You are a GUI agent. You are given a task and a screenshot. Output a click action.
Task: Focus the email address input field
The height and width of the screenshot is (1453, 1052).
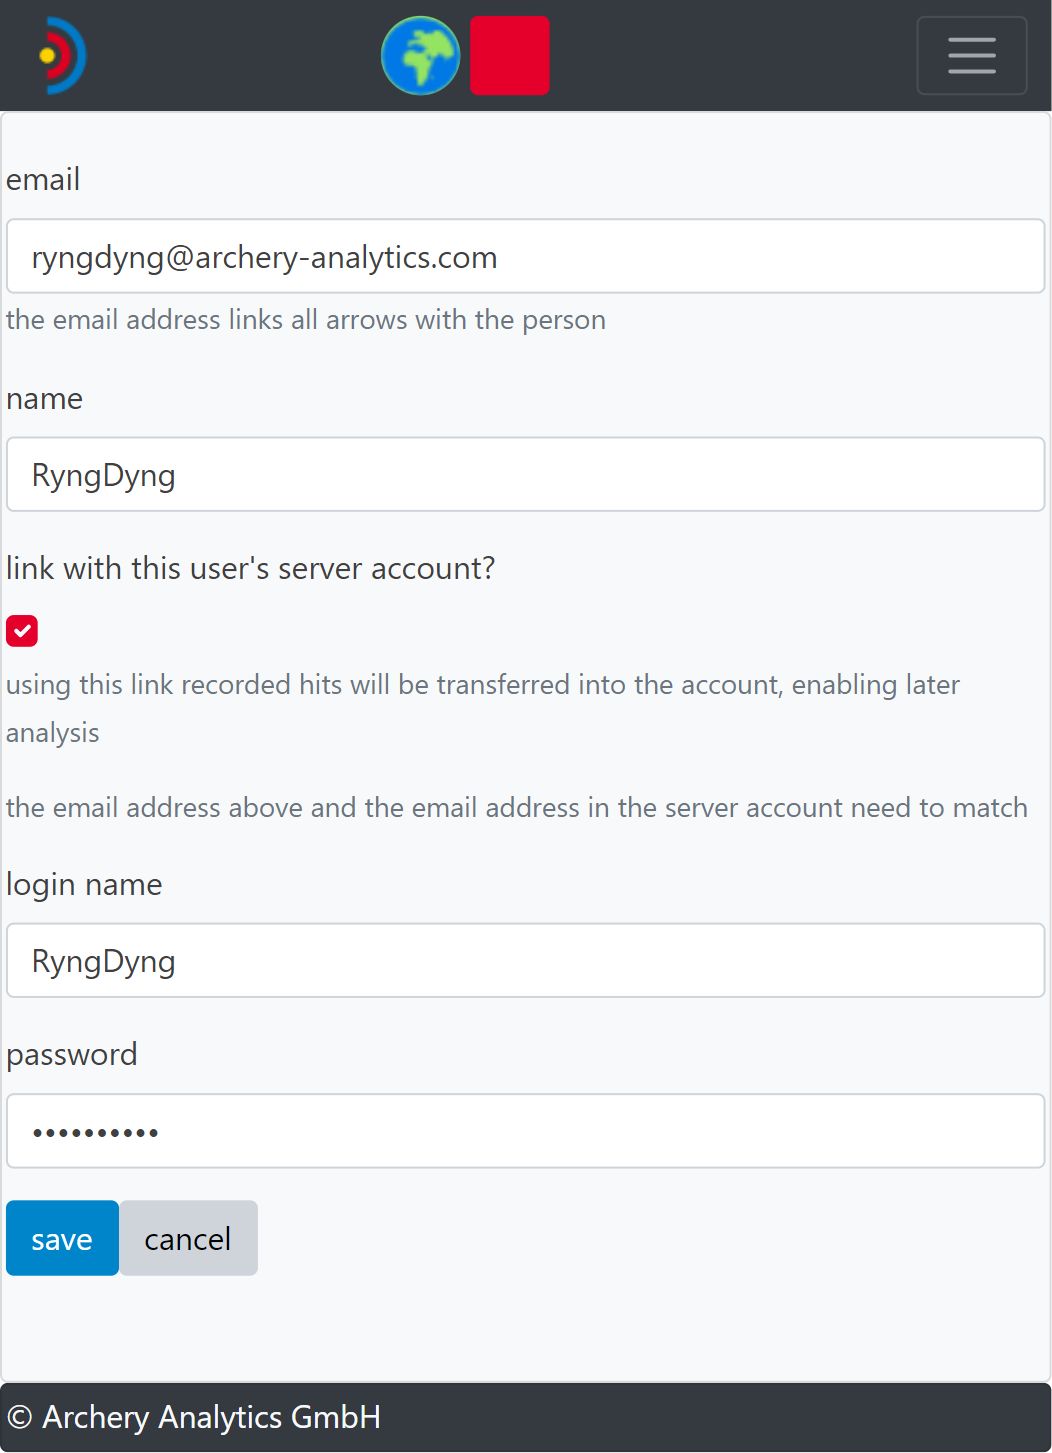click(x=525, y=257)
